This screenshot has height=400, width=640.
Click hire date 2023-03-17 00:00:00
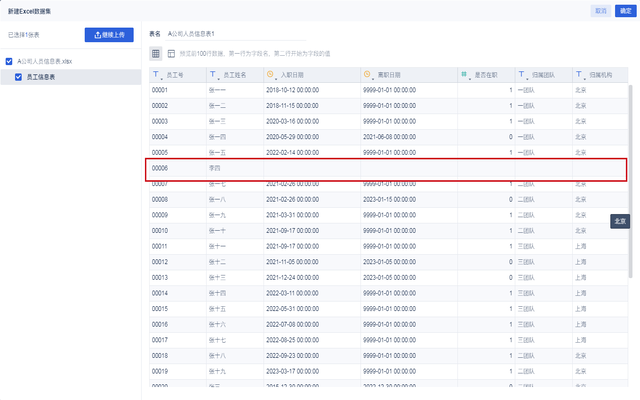pos(293,371)
